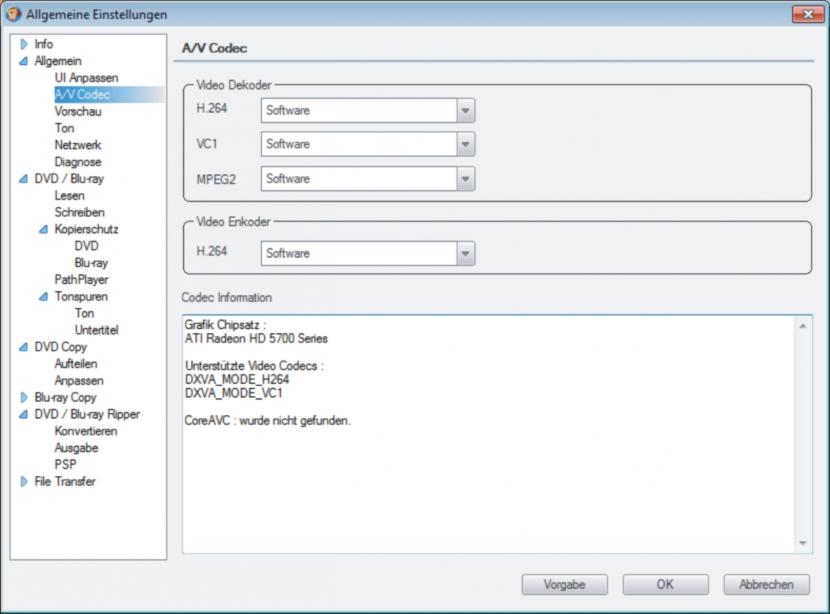This screenshot has height=614, width=830.
Task: Click the Vorgabe defaults button
Action: click(x=564, y=585)
